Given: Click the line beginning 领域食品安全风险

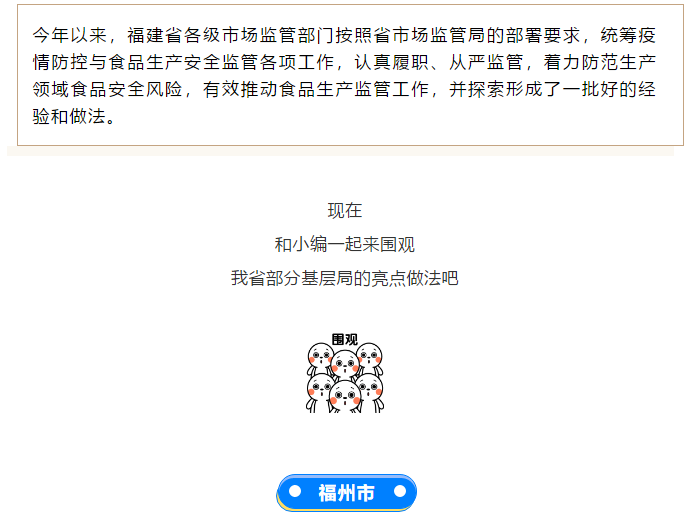Looking at the screenshot, I should (x=344, y=89).
